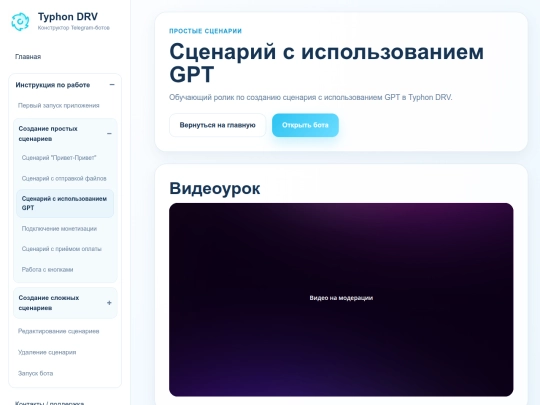Click the Сценарий с использованием GPT main heading
Image resolution: width=540 pixels, height=405 pixels.
pyautogui.click(x=326, y=63)
